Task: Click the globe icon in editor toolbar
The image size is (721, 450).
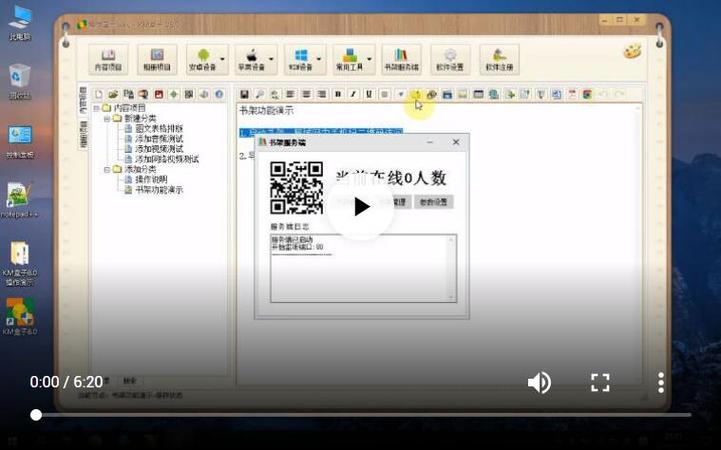Action: click(494, 94)
